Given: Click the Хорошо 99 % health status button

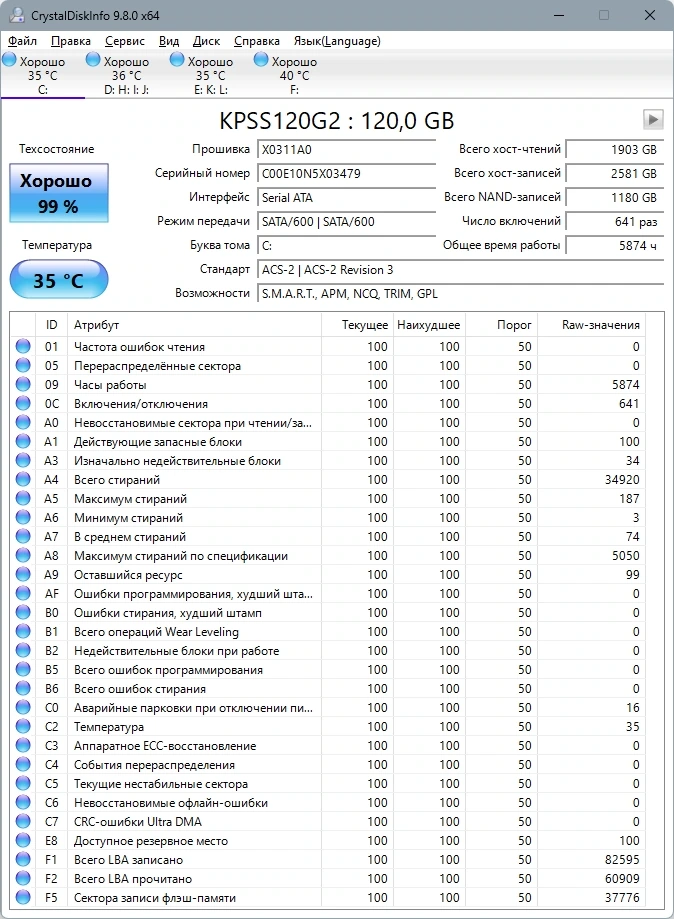Looking at the screenshot, I should (59, 193).
